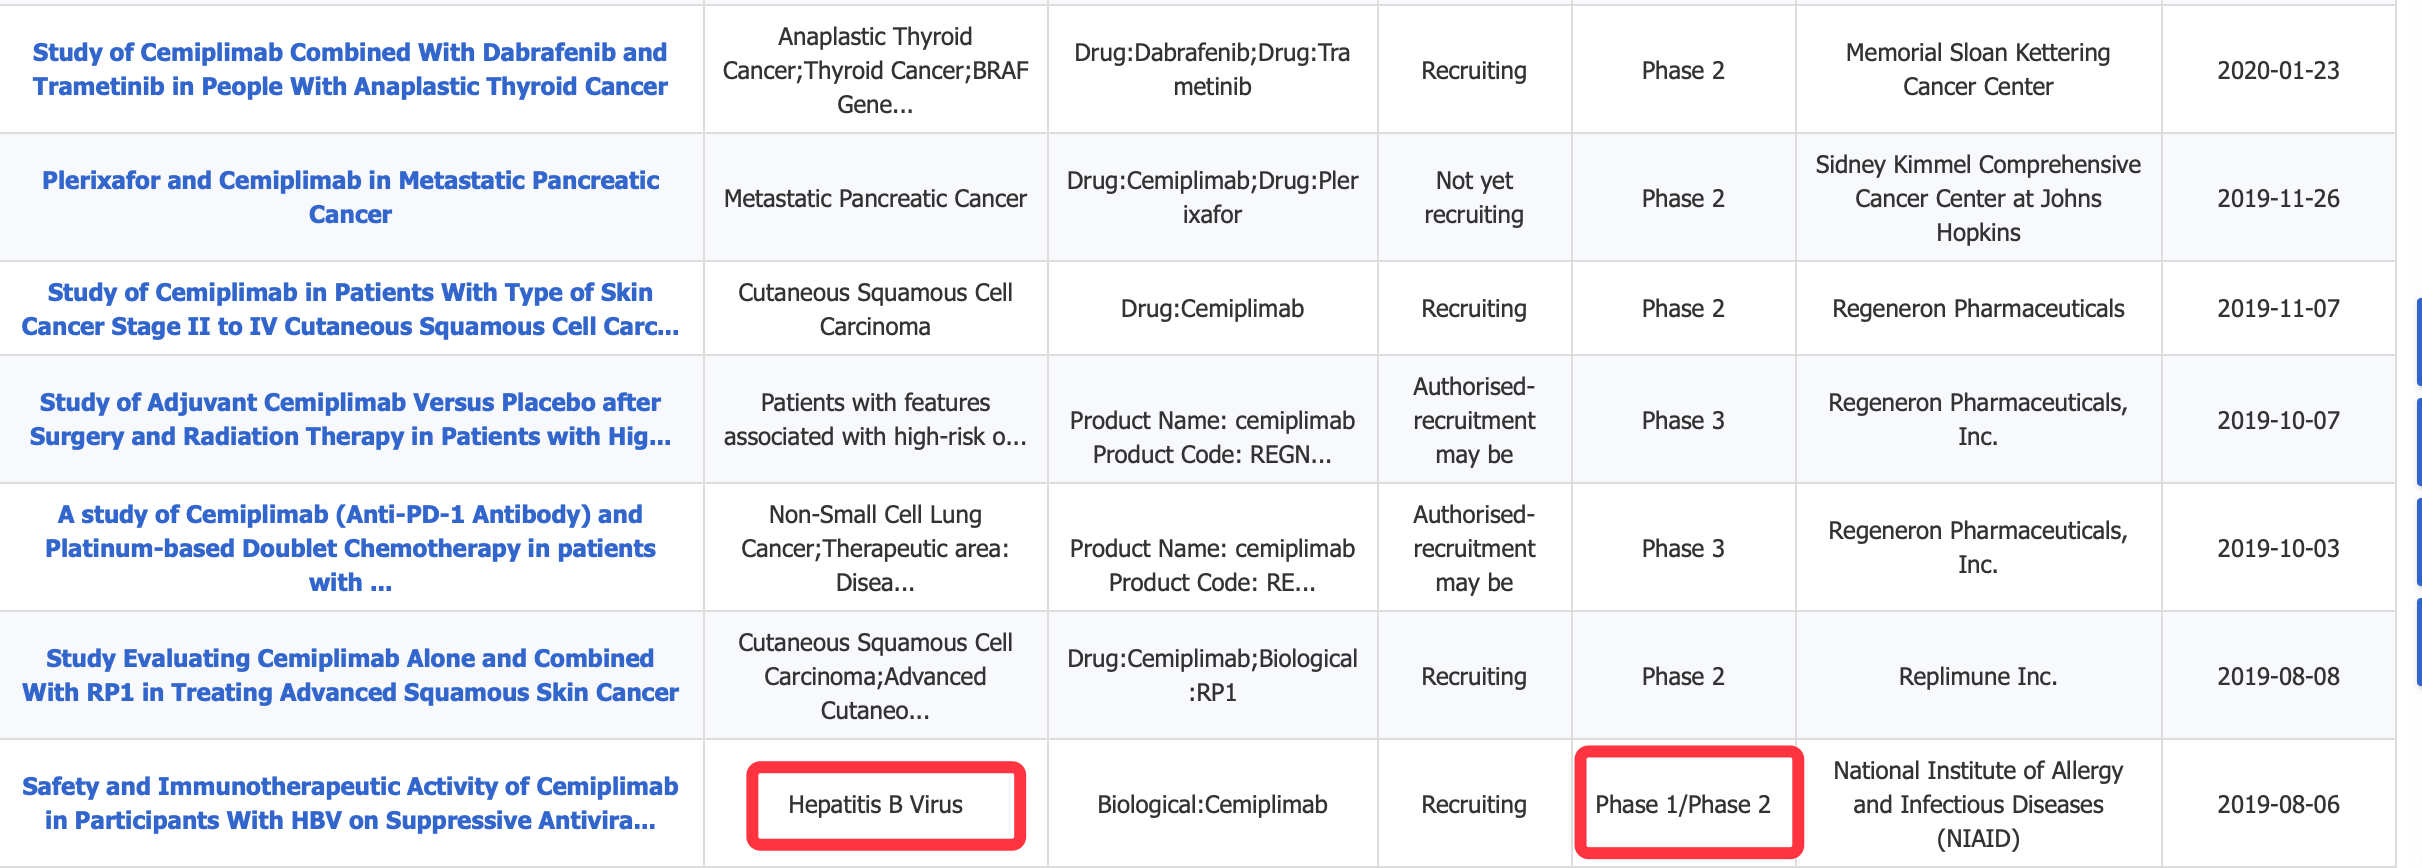This screenshot has width=2422, height=868.
Task: Open Cemiplimab Alone and Combined With RP1 study
Action: (350, 675)
